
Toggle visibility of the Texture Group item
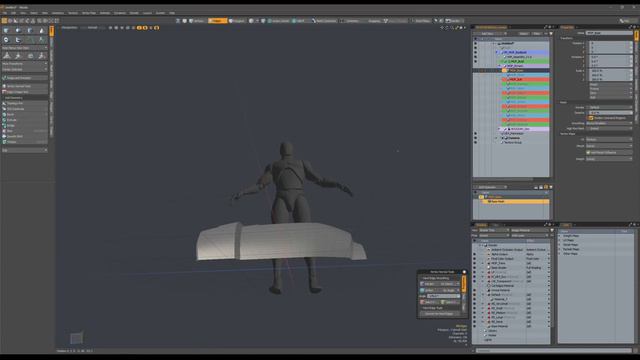tap(475, 142)
